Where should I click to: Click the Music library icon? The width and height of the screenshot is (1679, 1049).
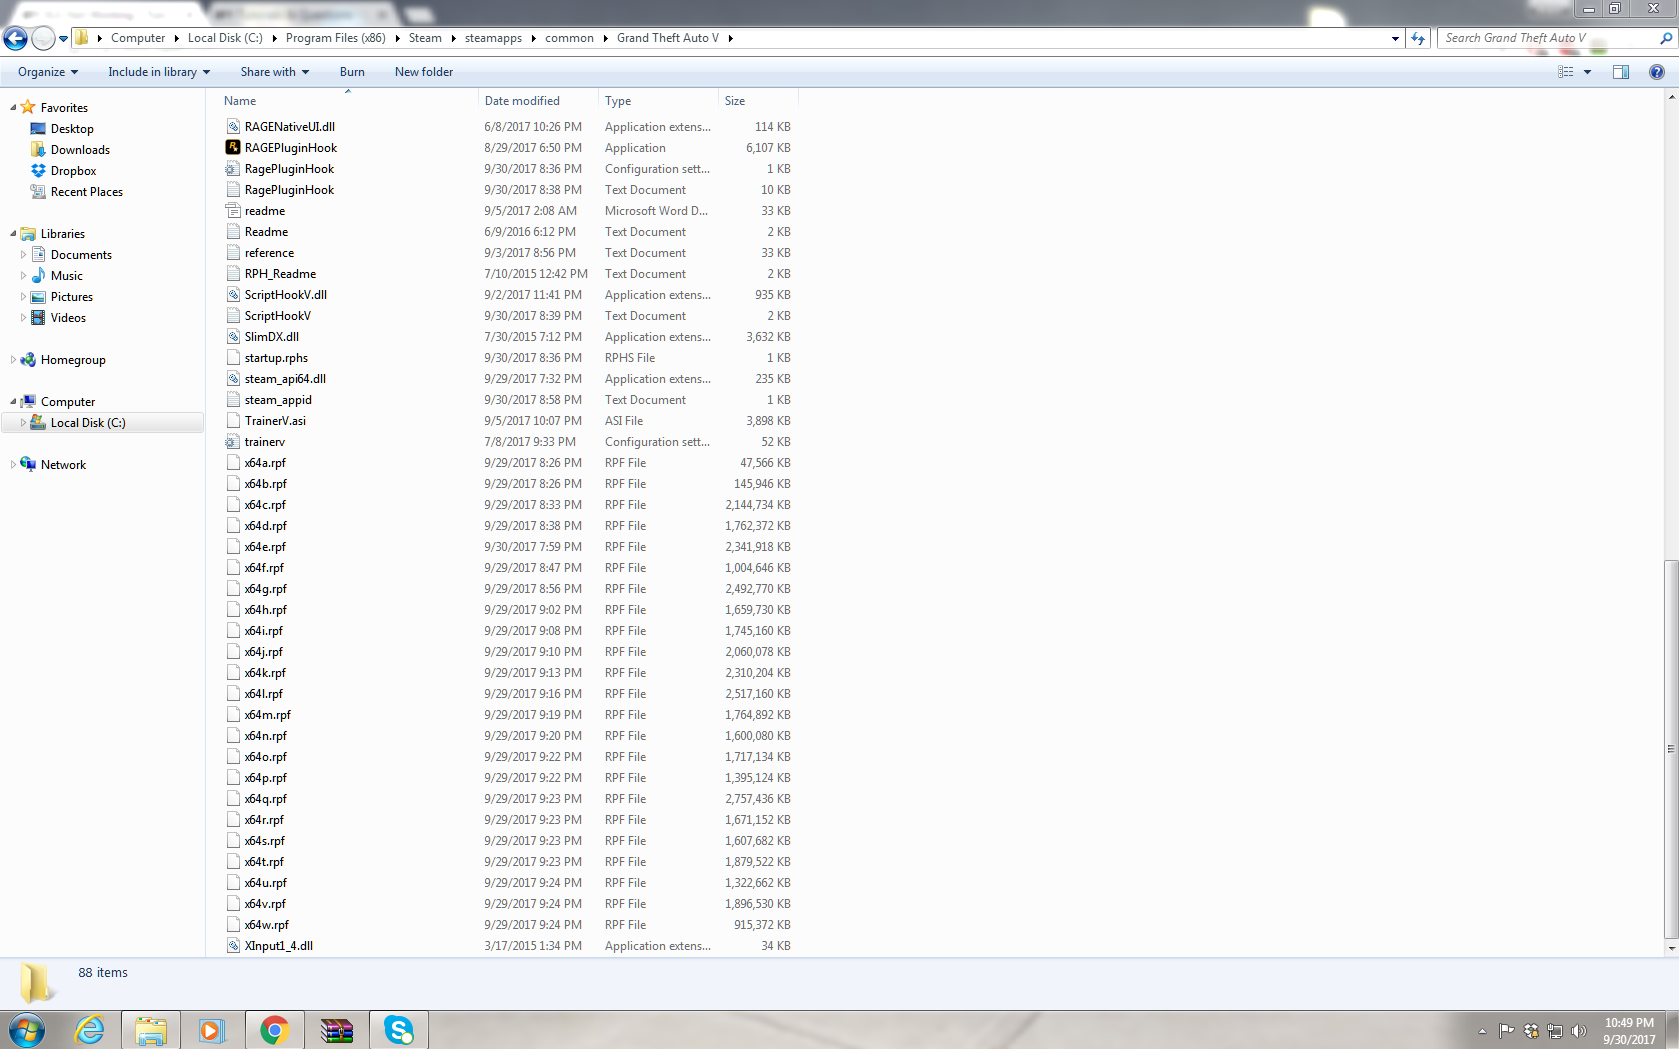[38, 276]
